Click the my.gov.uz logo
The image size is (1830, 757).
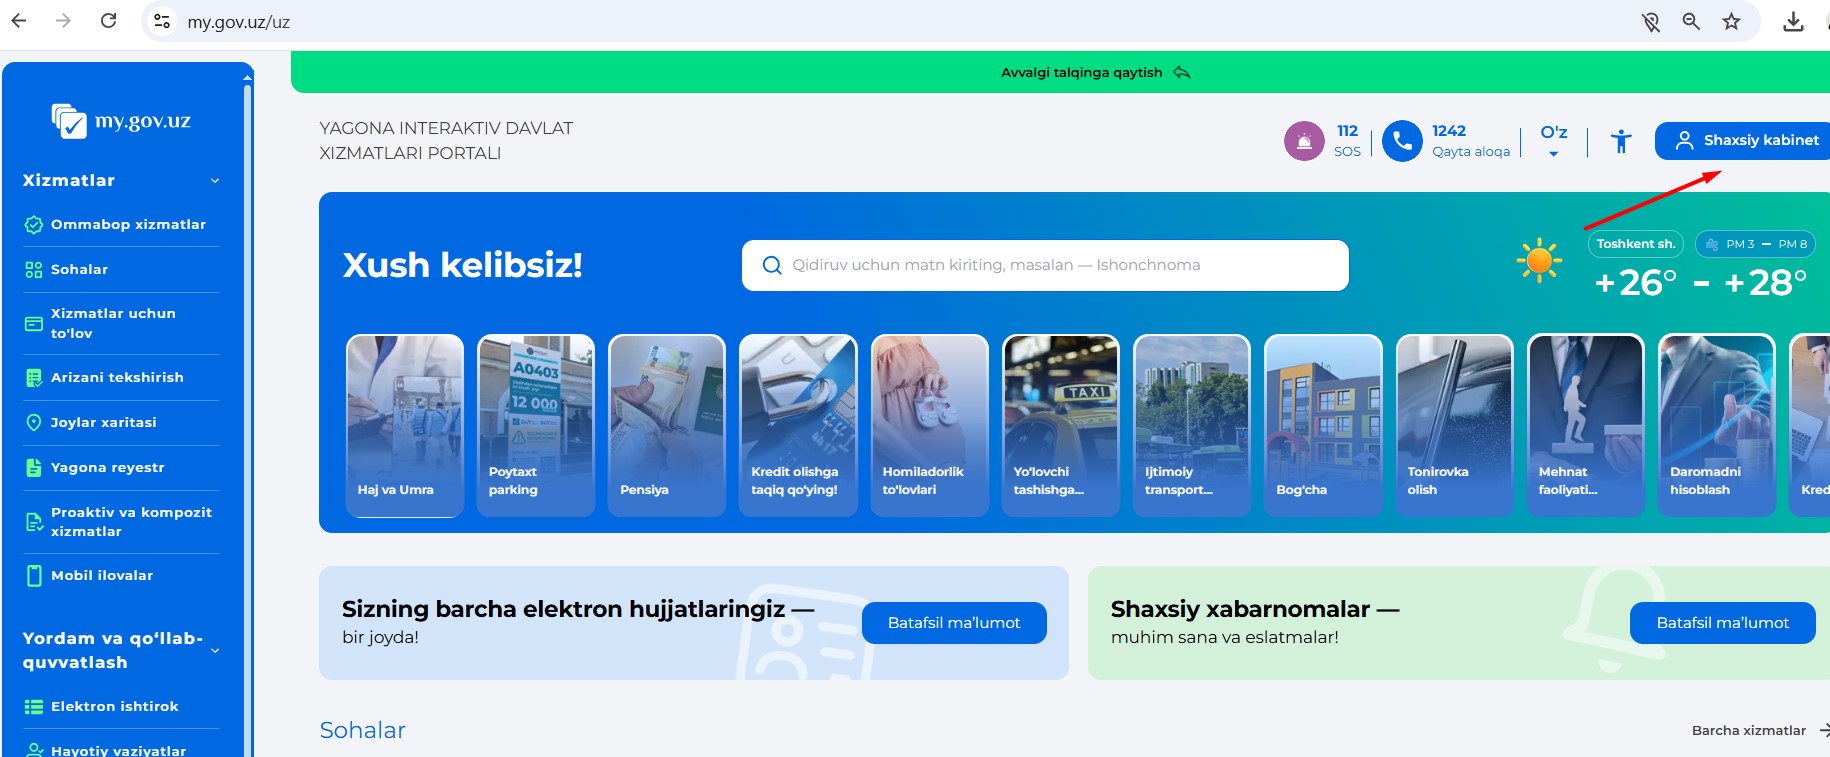122,122
